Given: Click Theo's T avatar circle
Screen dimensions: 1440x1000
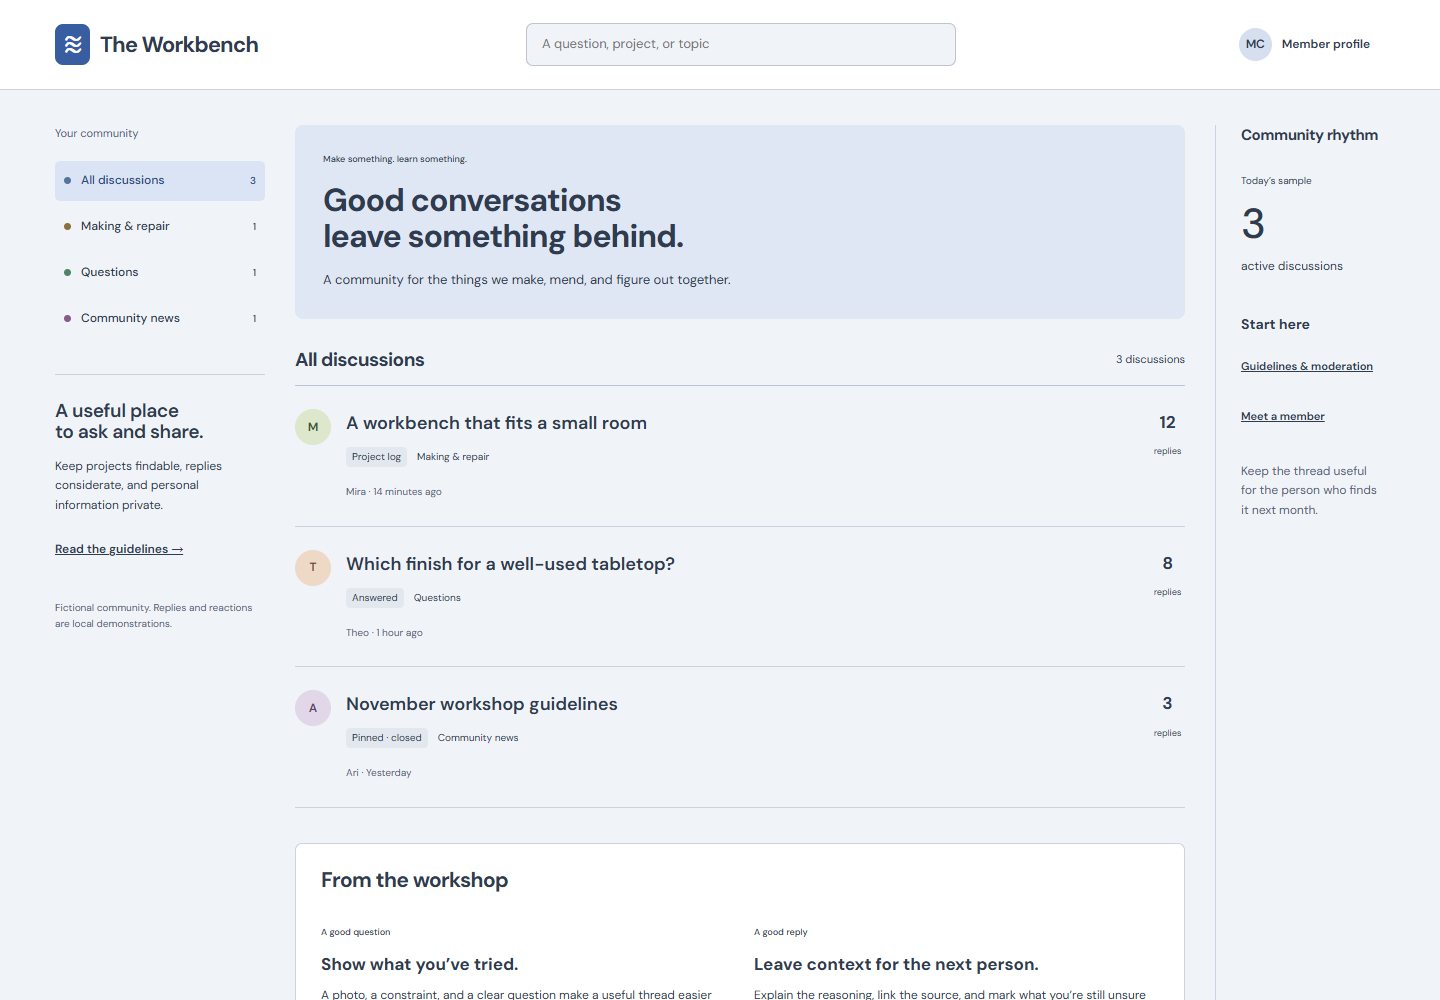Looking at the screenshot, I should point(313,567).
